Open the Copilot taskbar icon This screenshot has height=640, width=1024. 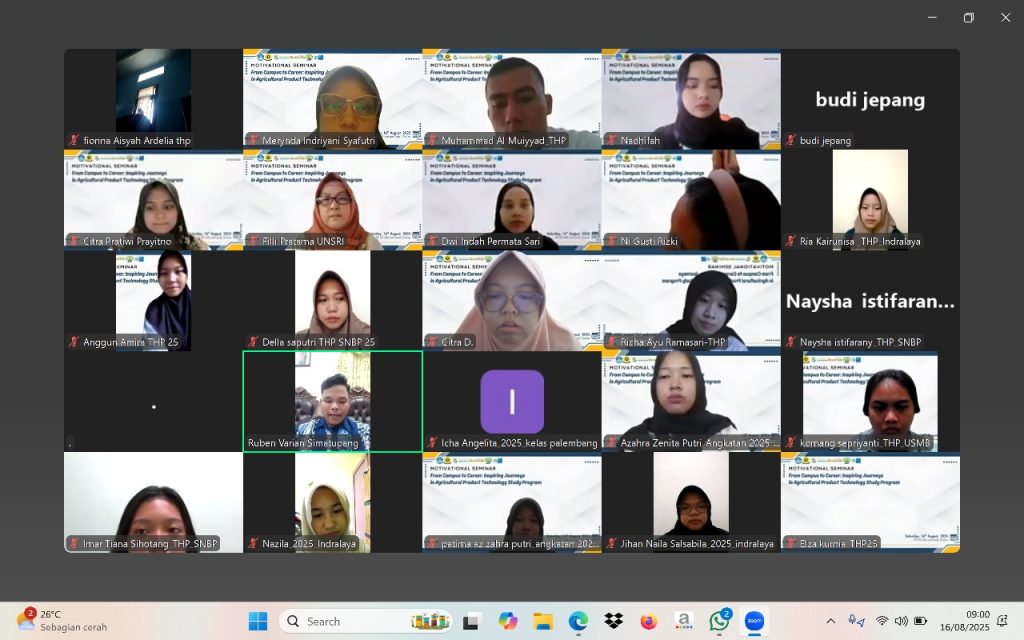point(508,621)
